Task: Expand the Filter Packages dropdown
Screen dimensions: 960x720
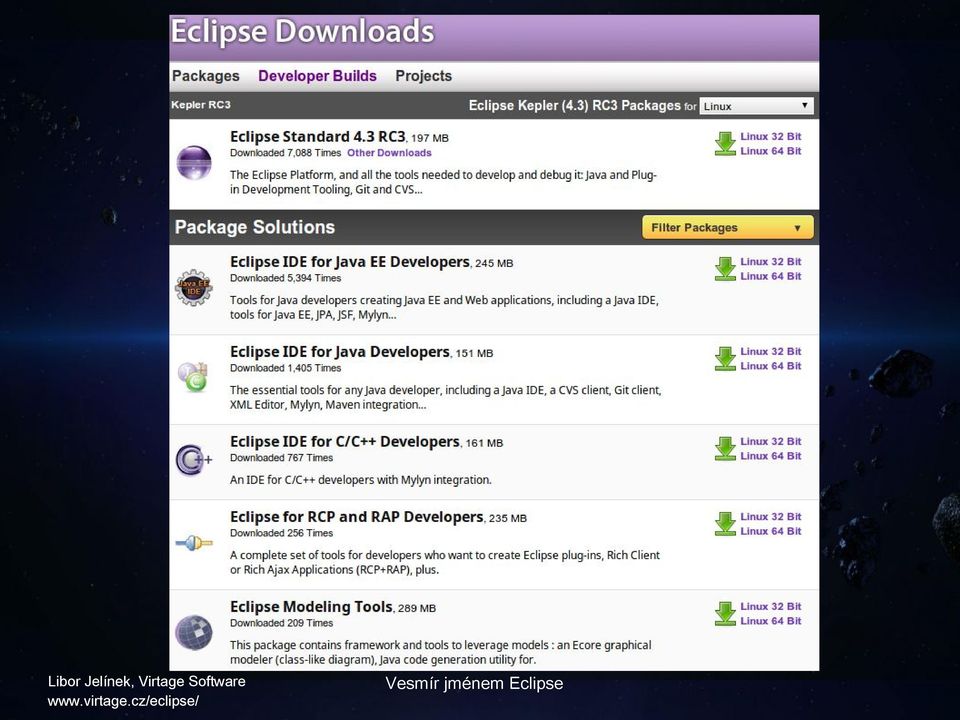Action: pos(728,228)
